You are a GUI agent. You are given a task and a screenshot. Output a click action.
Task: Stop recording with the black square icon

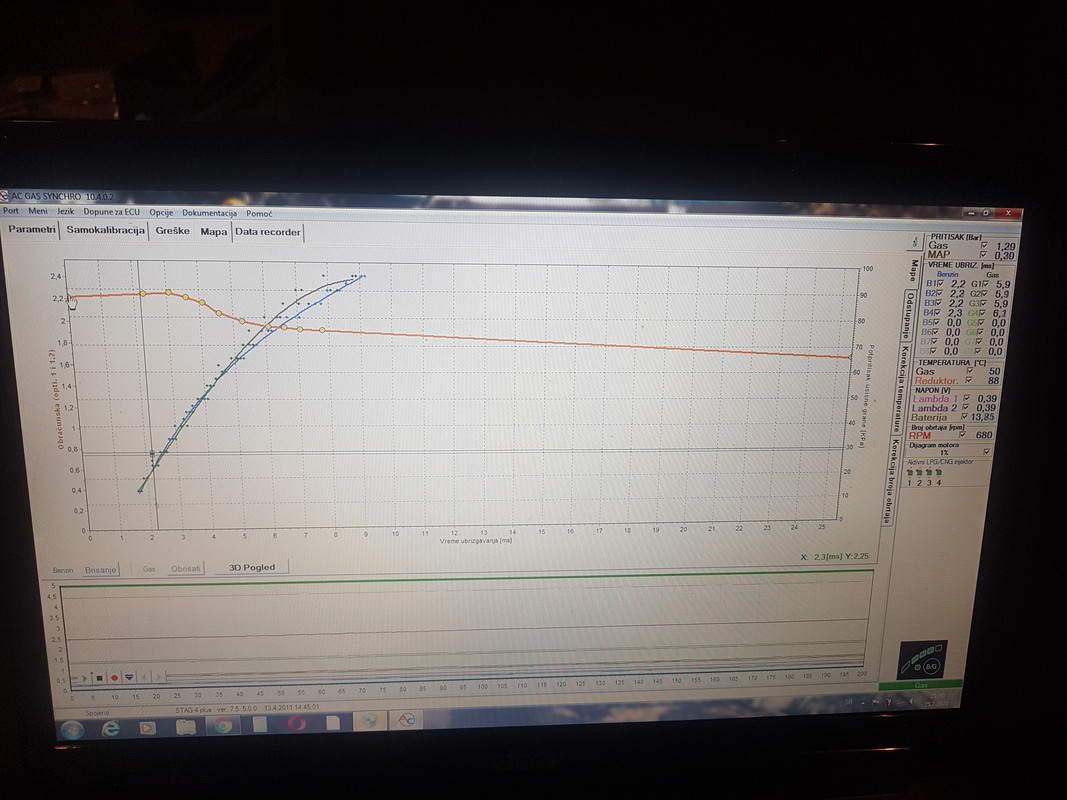click(99, 678)
